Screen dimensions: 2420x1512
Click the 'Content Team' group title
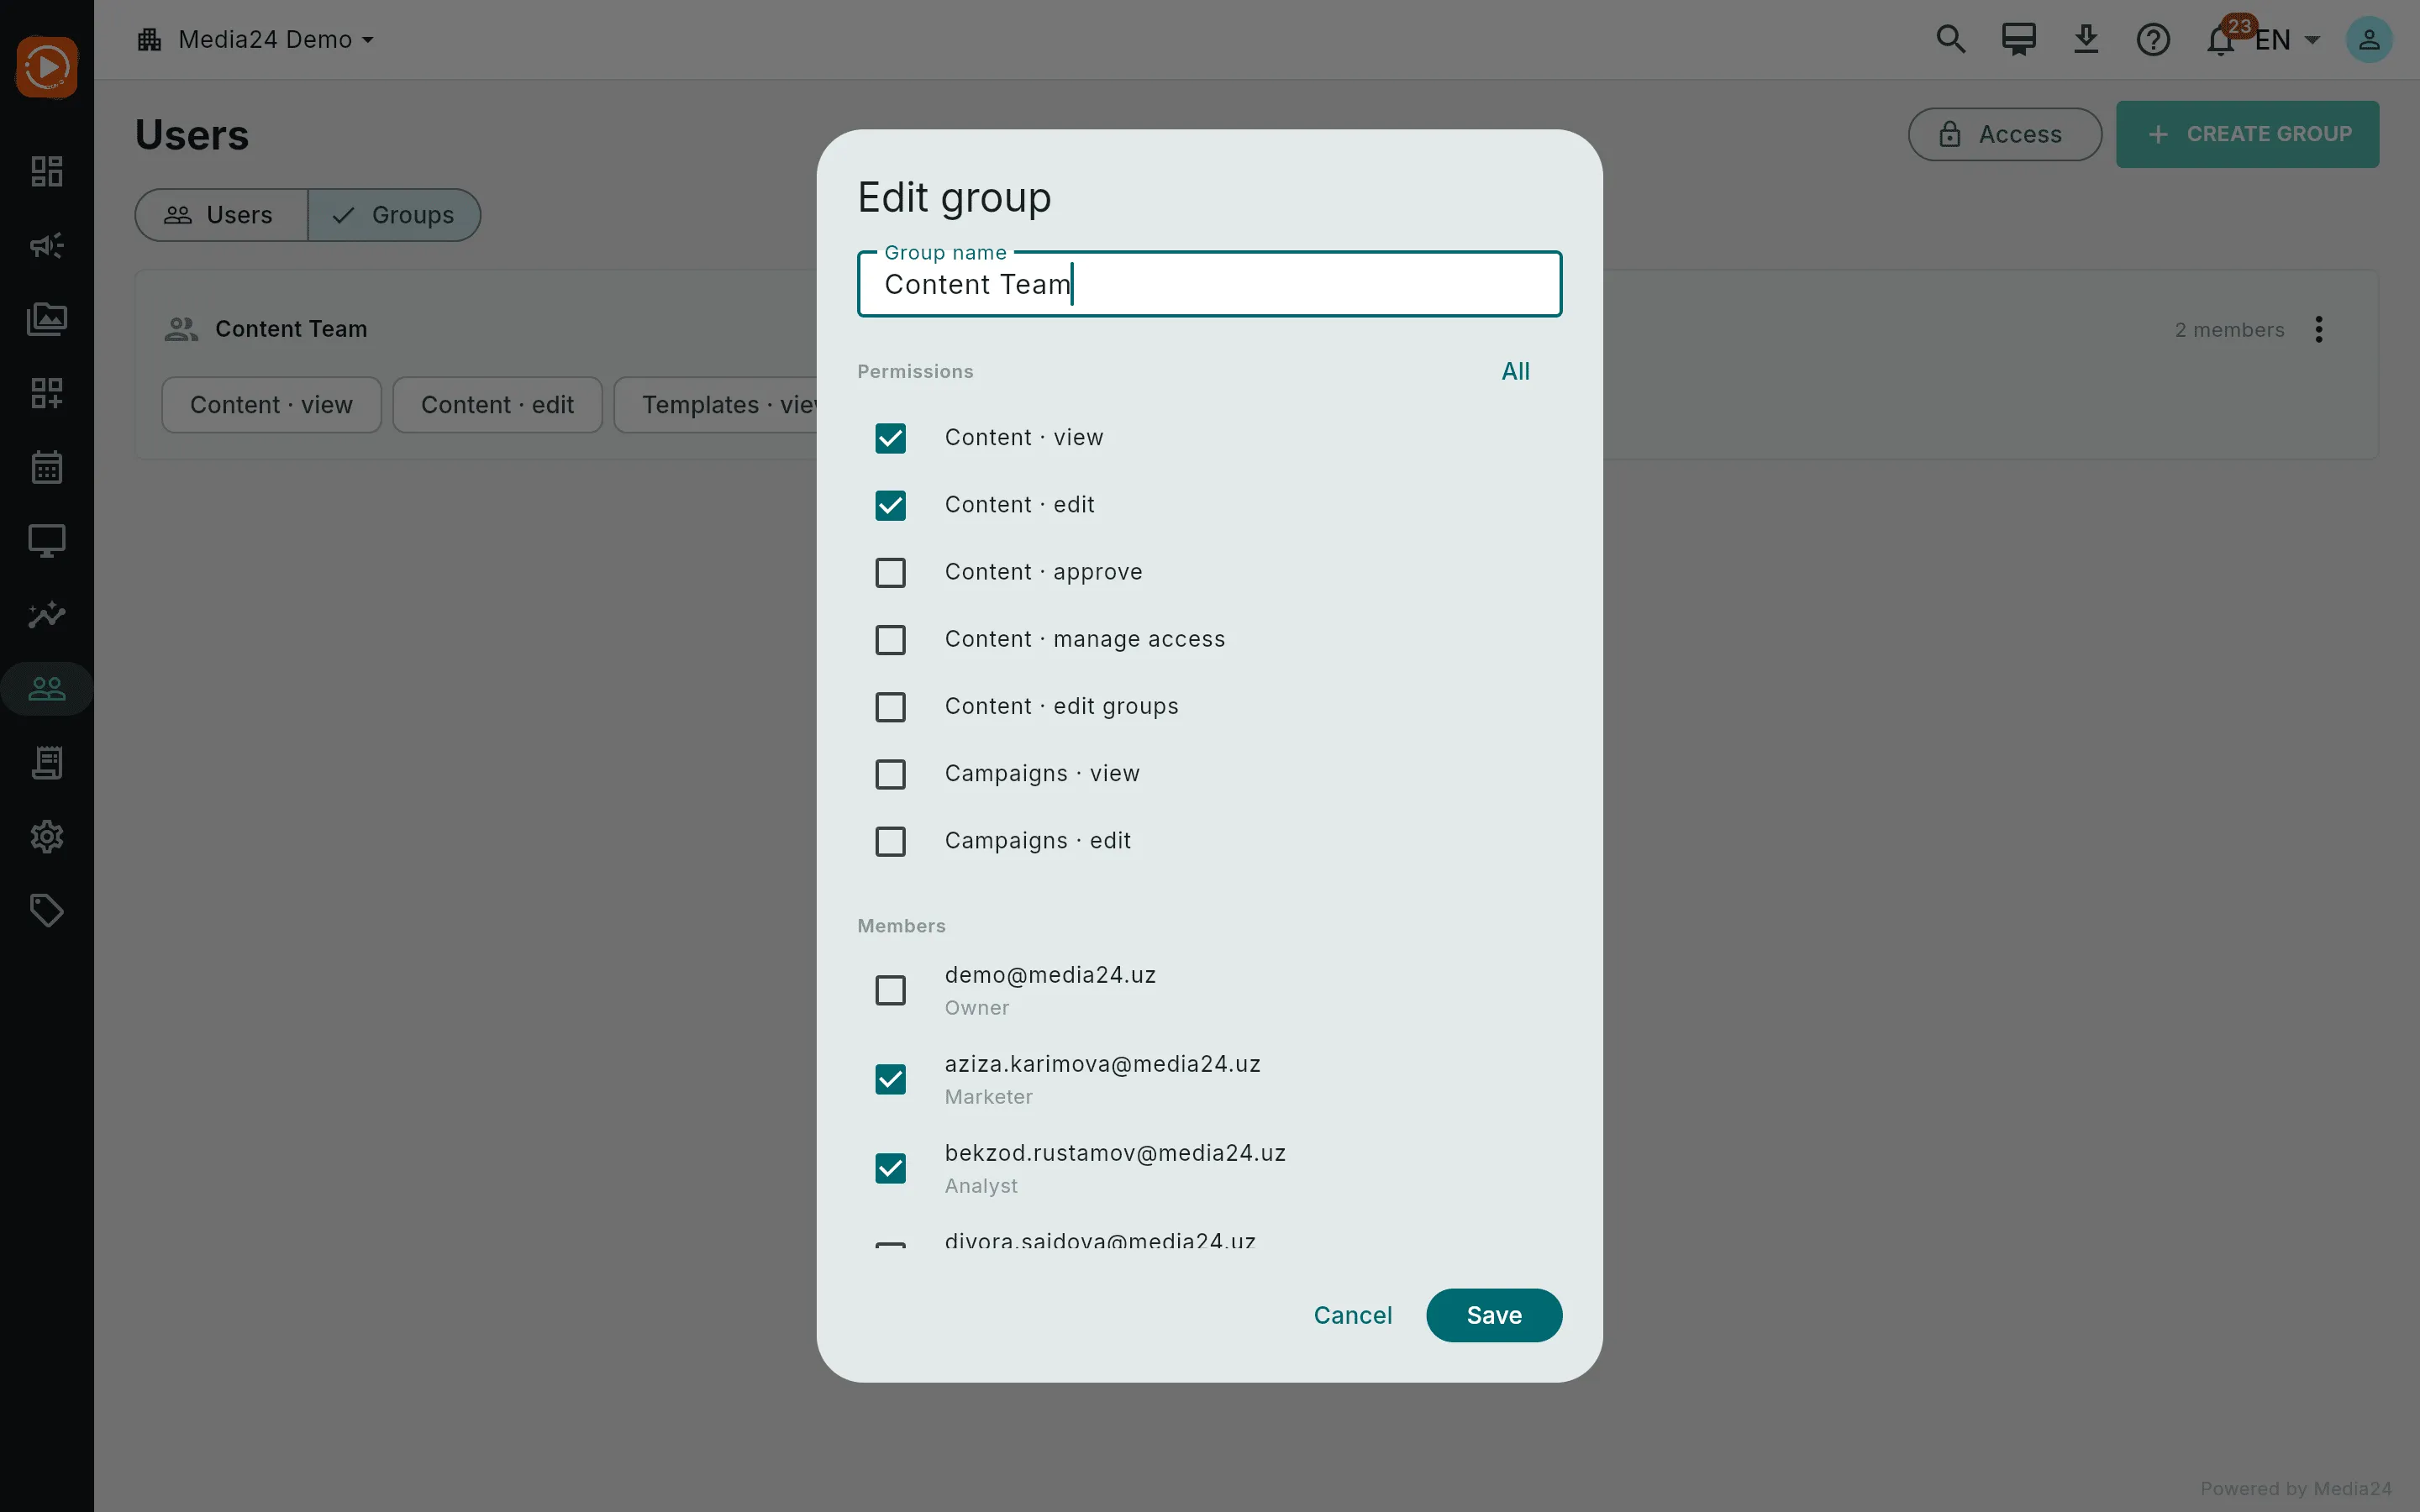(291, 329)
